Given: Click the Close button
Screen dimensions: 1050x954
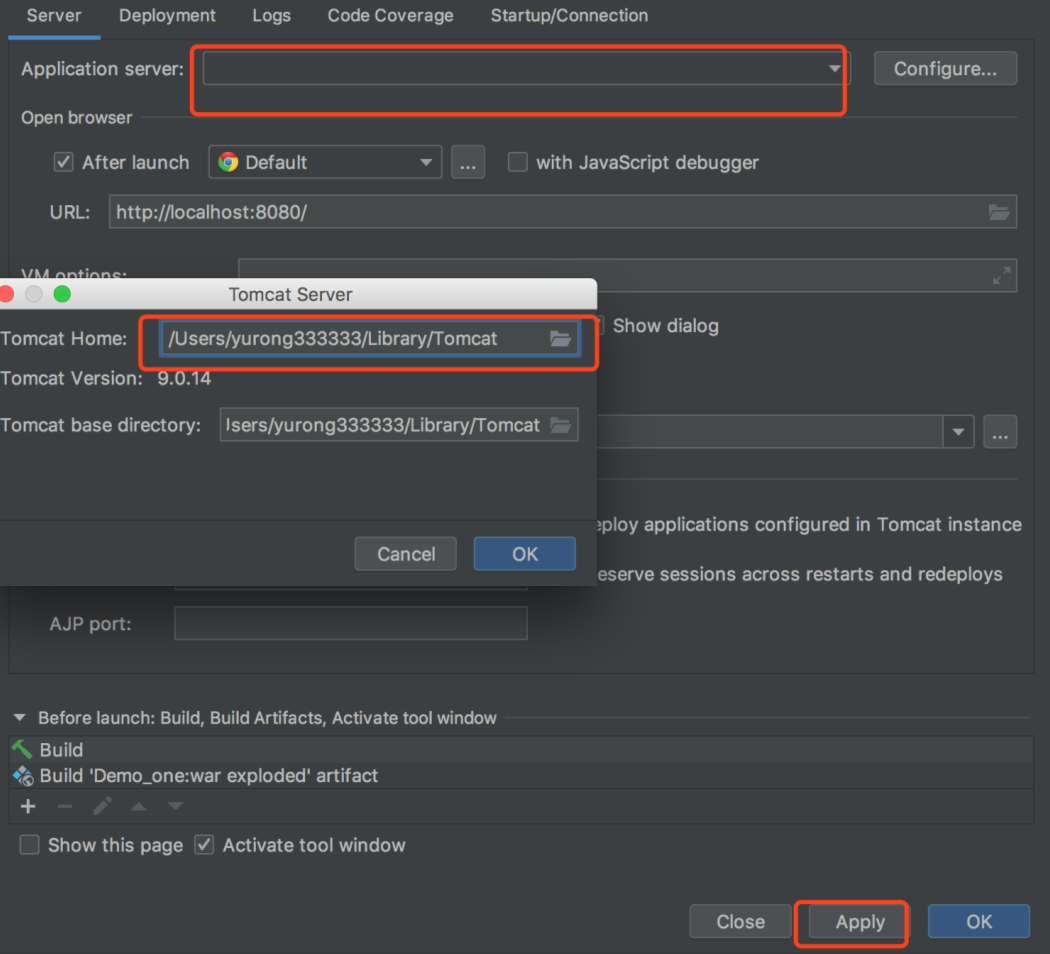Looking at the screenshot, I should 741,921.
